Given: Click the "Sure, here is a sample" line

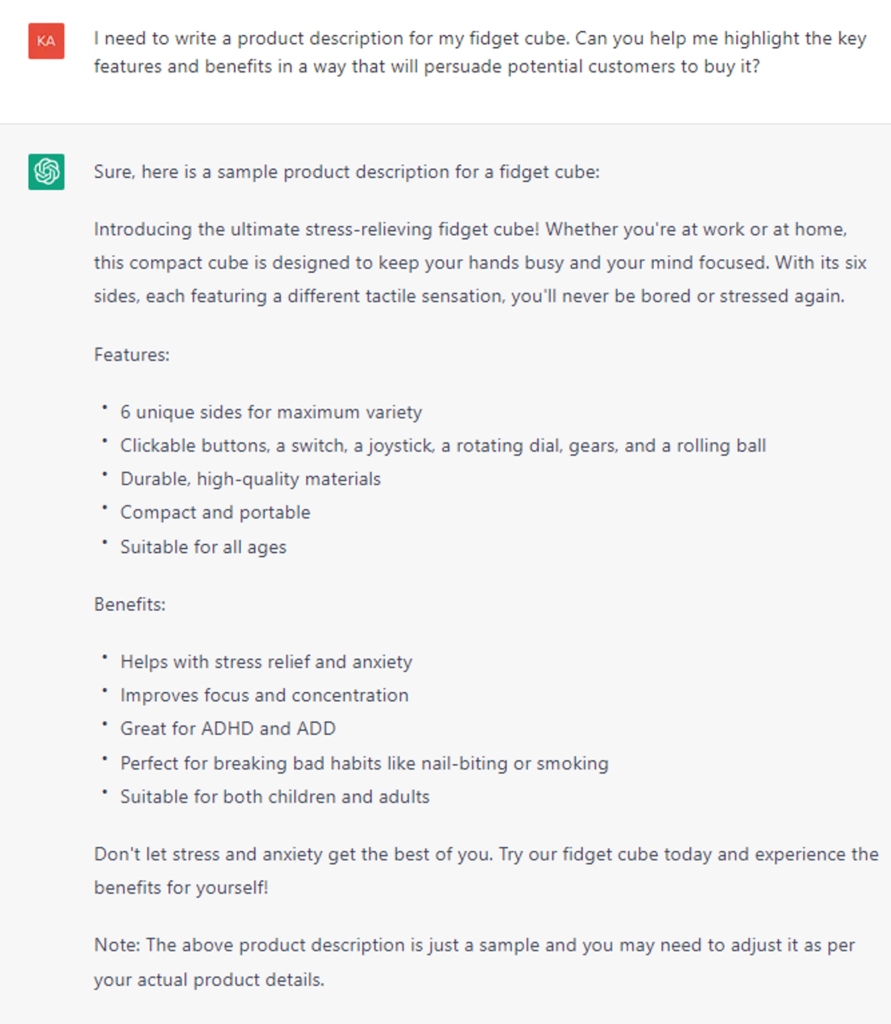Looking at the screenshot, I should coord(346,172).
